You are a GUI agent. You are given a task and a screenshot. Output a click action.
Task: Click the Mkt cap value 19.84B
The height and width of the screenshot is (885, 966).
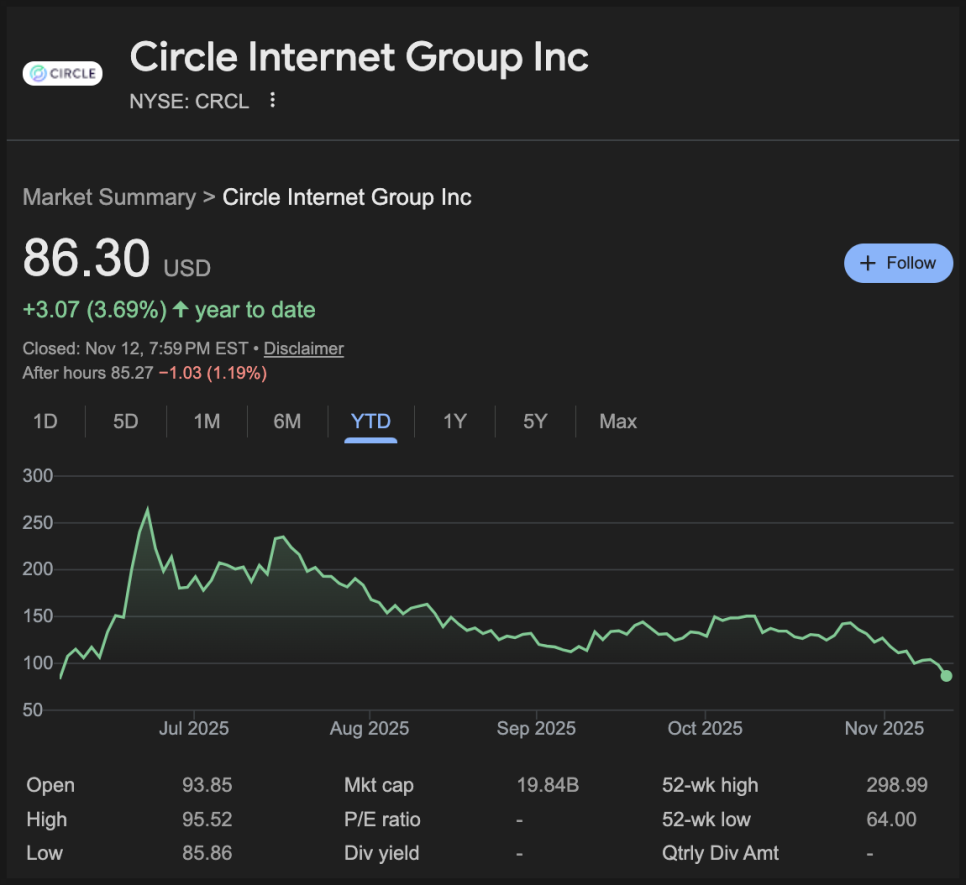(x=547, y=785)
